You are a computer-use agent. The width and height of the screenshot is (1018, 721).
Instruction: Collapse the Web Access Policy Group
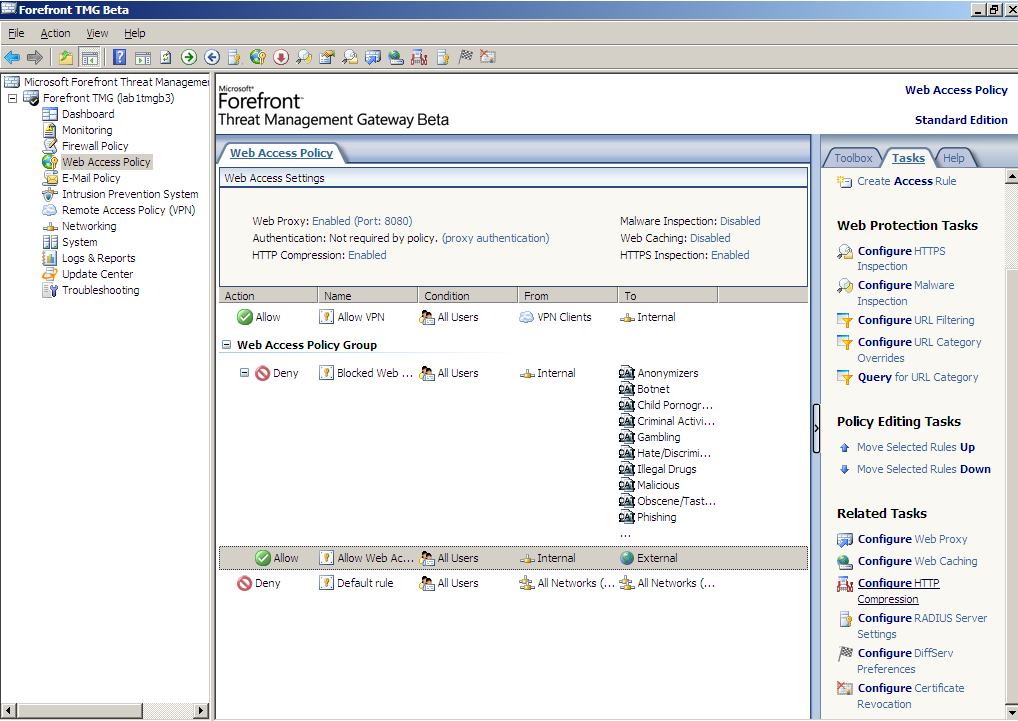pos(226,345)
